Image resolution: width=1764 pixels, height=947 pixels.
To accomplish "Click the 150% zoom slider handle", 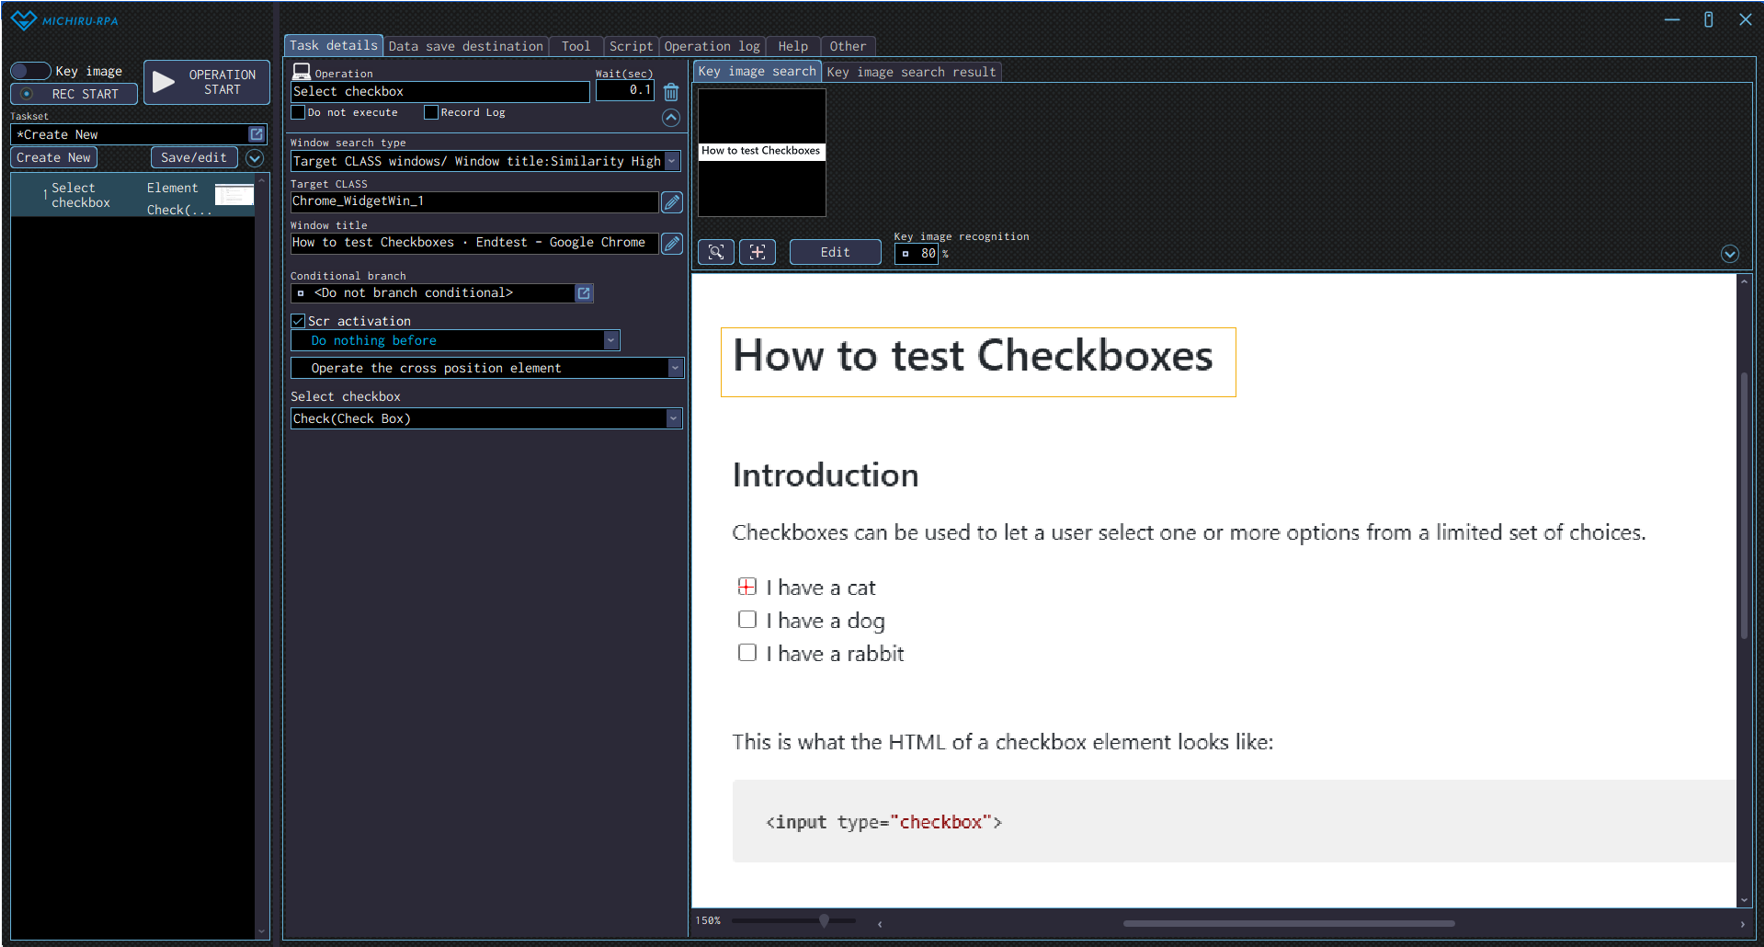I will [x=824, y=921].
